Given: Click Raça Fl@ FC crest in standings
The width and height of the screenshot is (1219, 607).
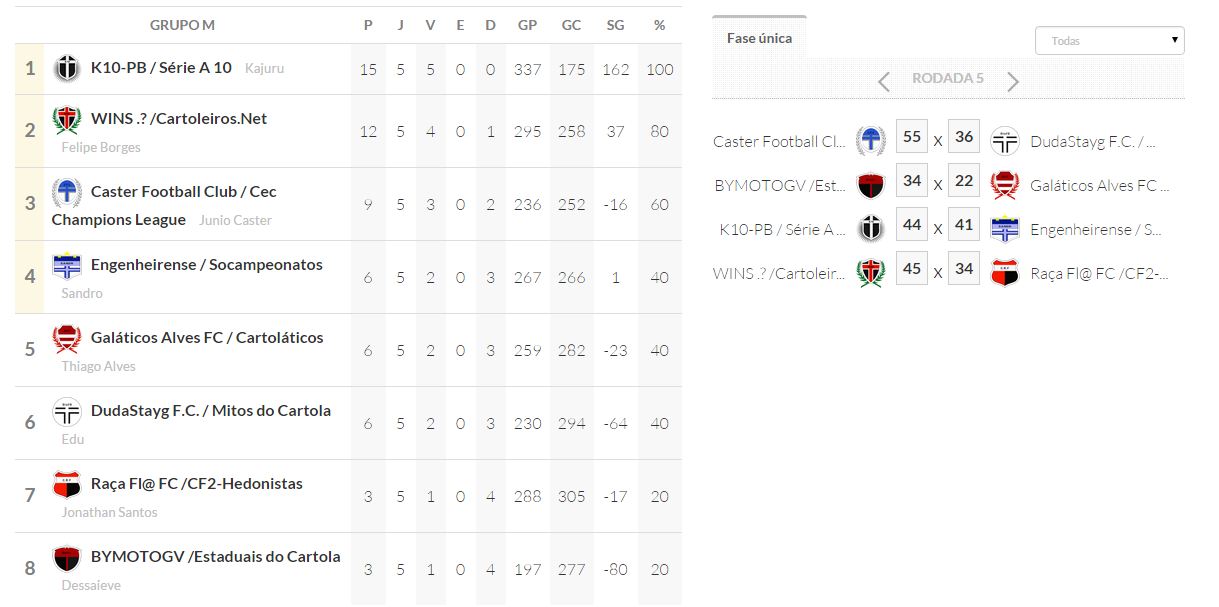Looking at the screenshot, I should pyautogui.click(x=67, y=485).
